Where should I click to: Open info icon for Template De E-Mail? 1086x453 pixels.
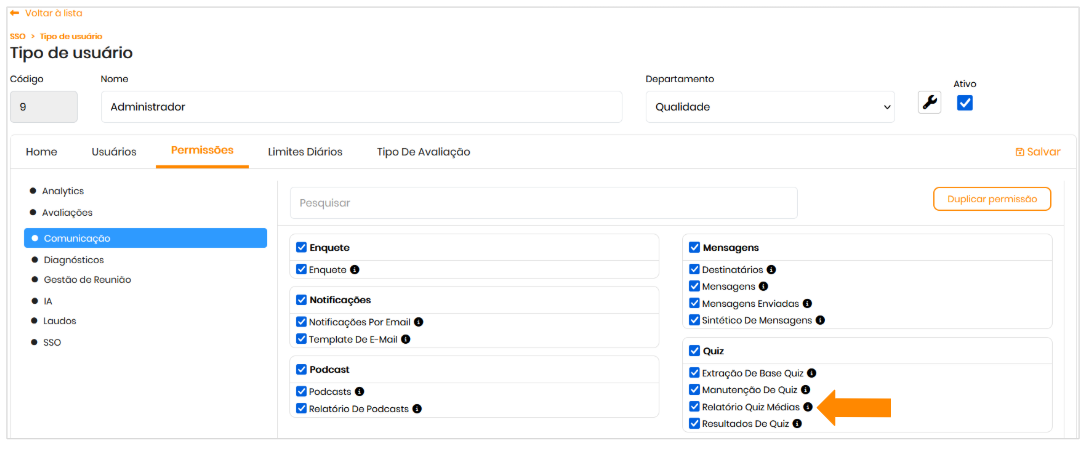pos(406,339)
